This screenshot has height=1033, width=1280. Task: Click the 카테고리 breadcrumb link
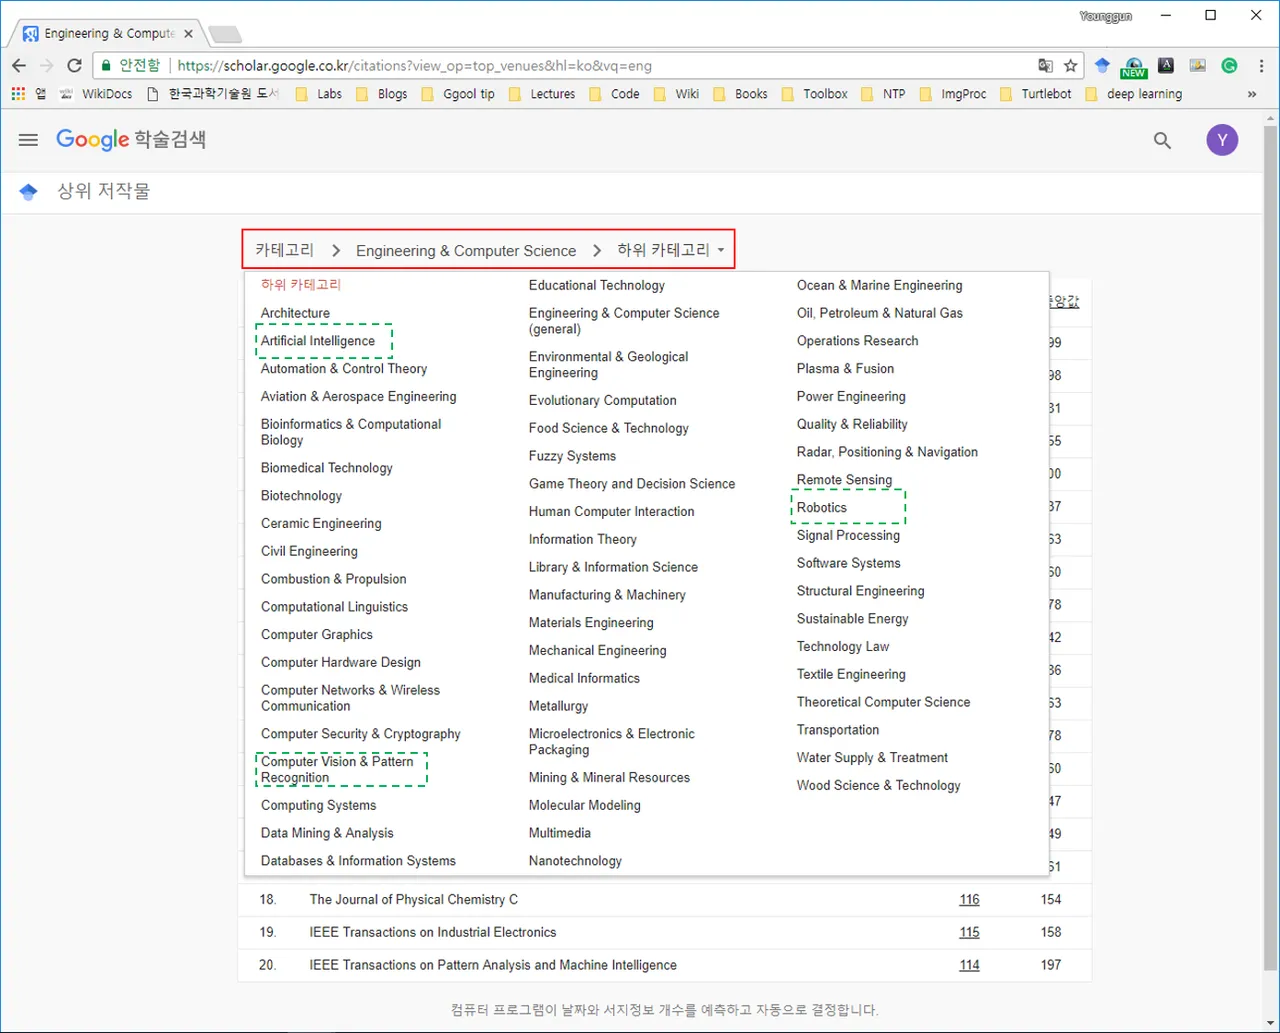[x=284, y=250]
